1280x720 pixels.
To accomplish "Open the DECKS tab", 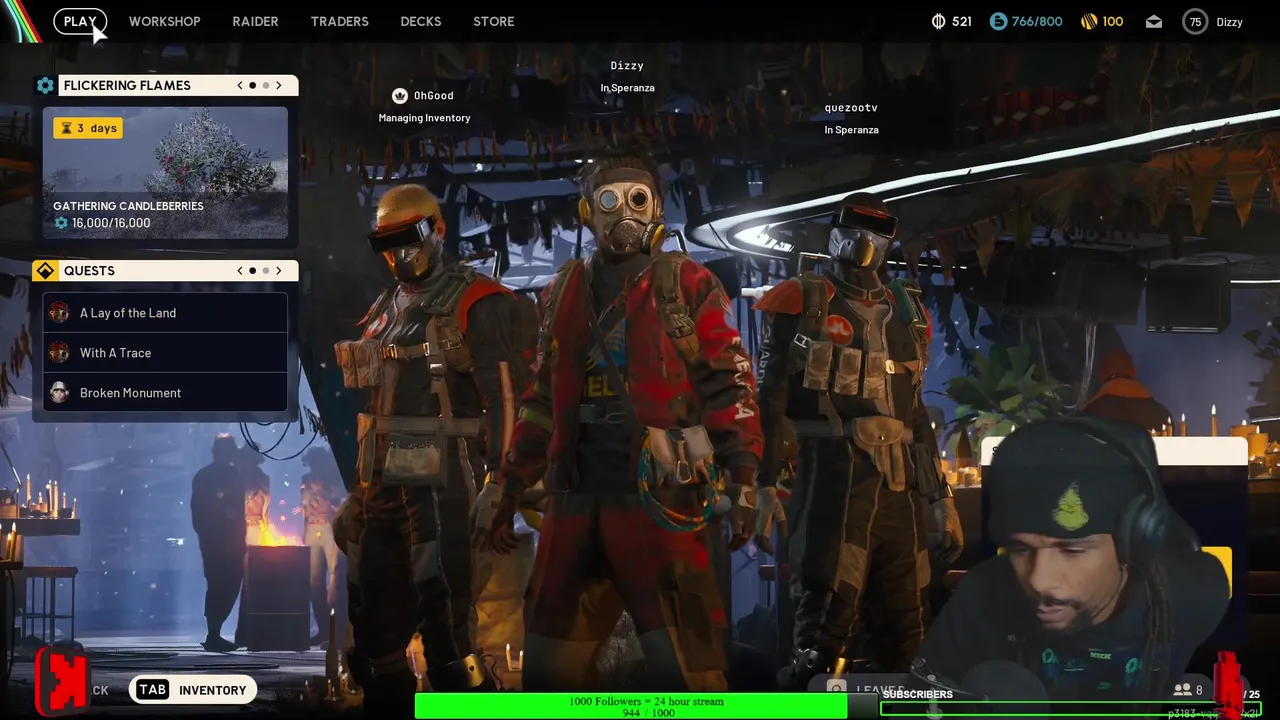I will (x=420, y=21).
